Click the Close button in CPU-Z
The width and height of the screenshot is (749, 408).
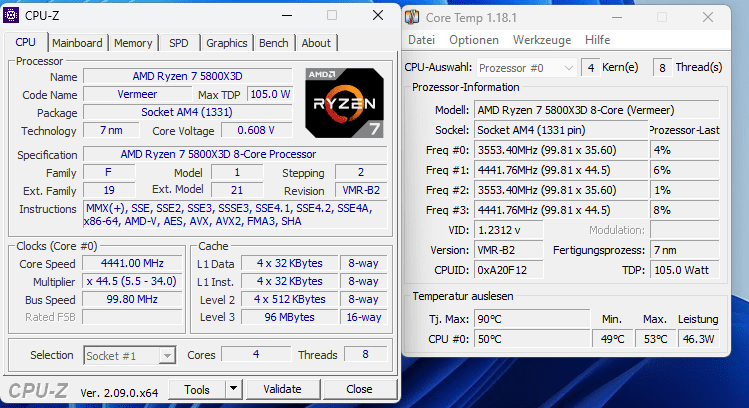click(x=359, y=389)
